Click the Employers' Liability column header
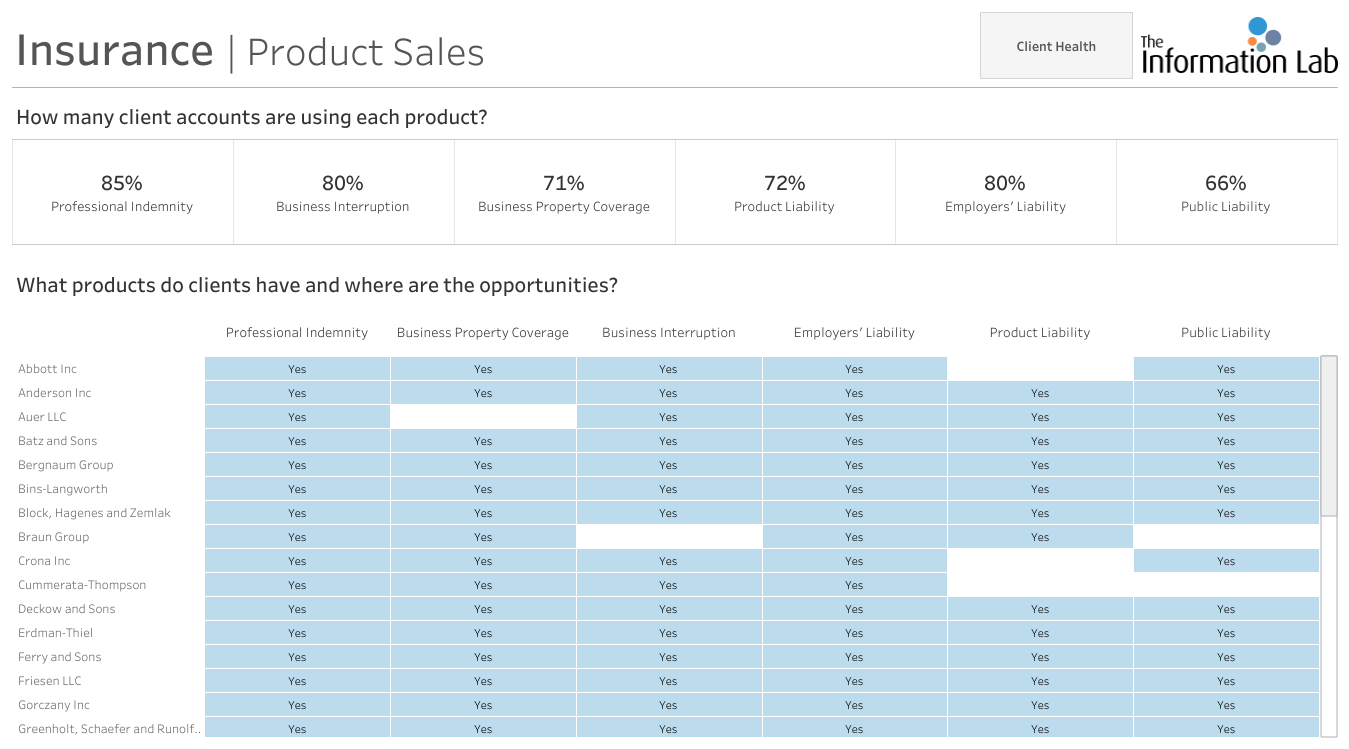The width and height of the screenshot is (1349, 749). (x=854, y=333)
